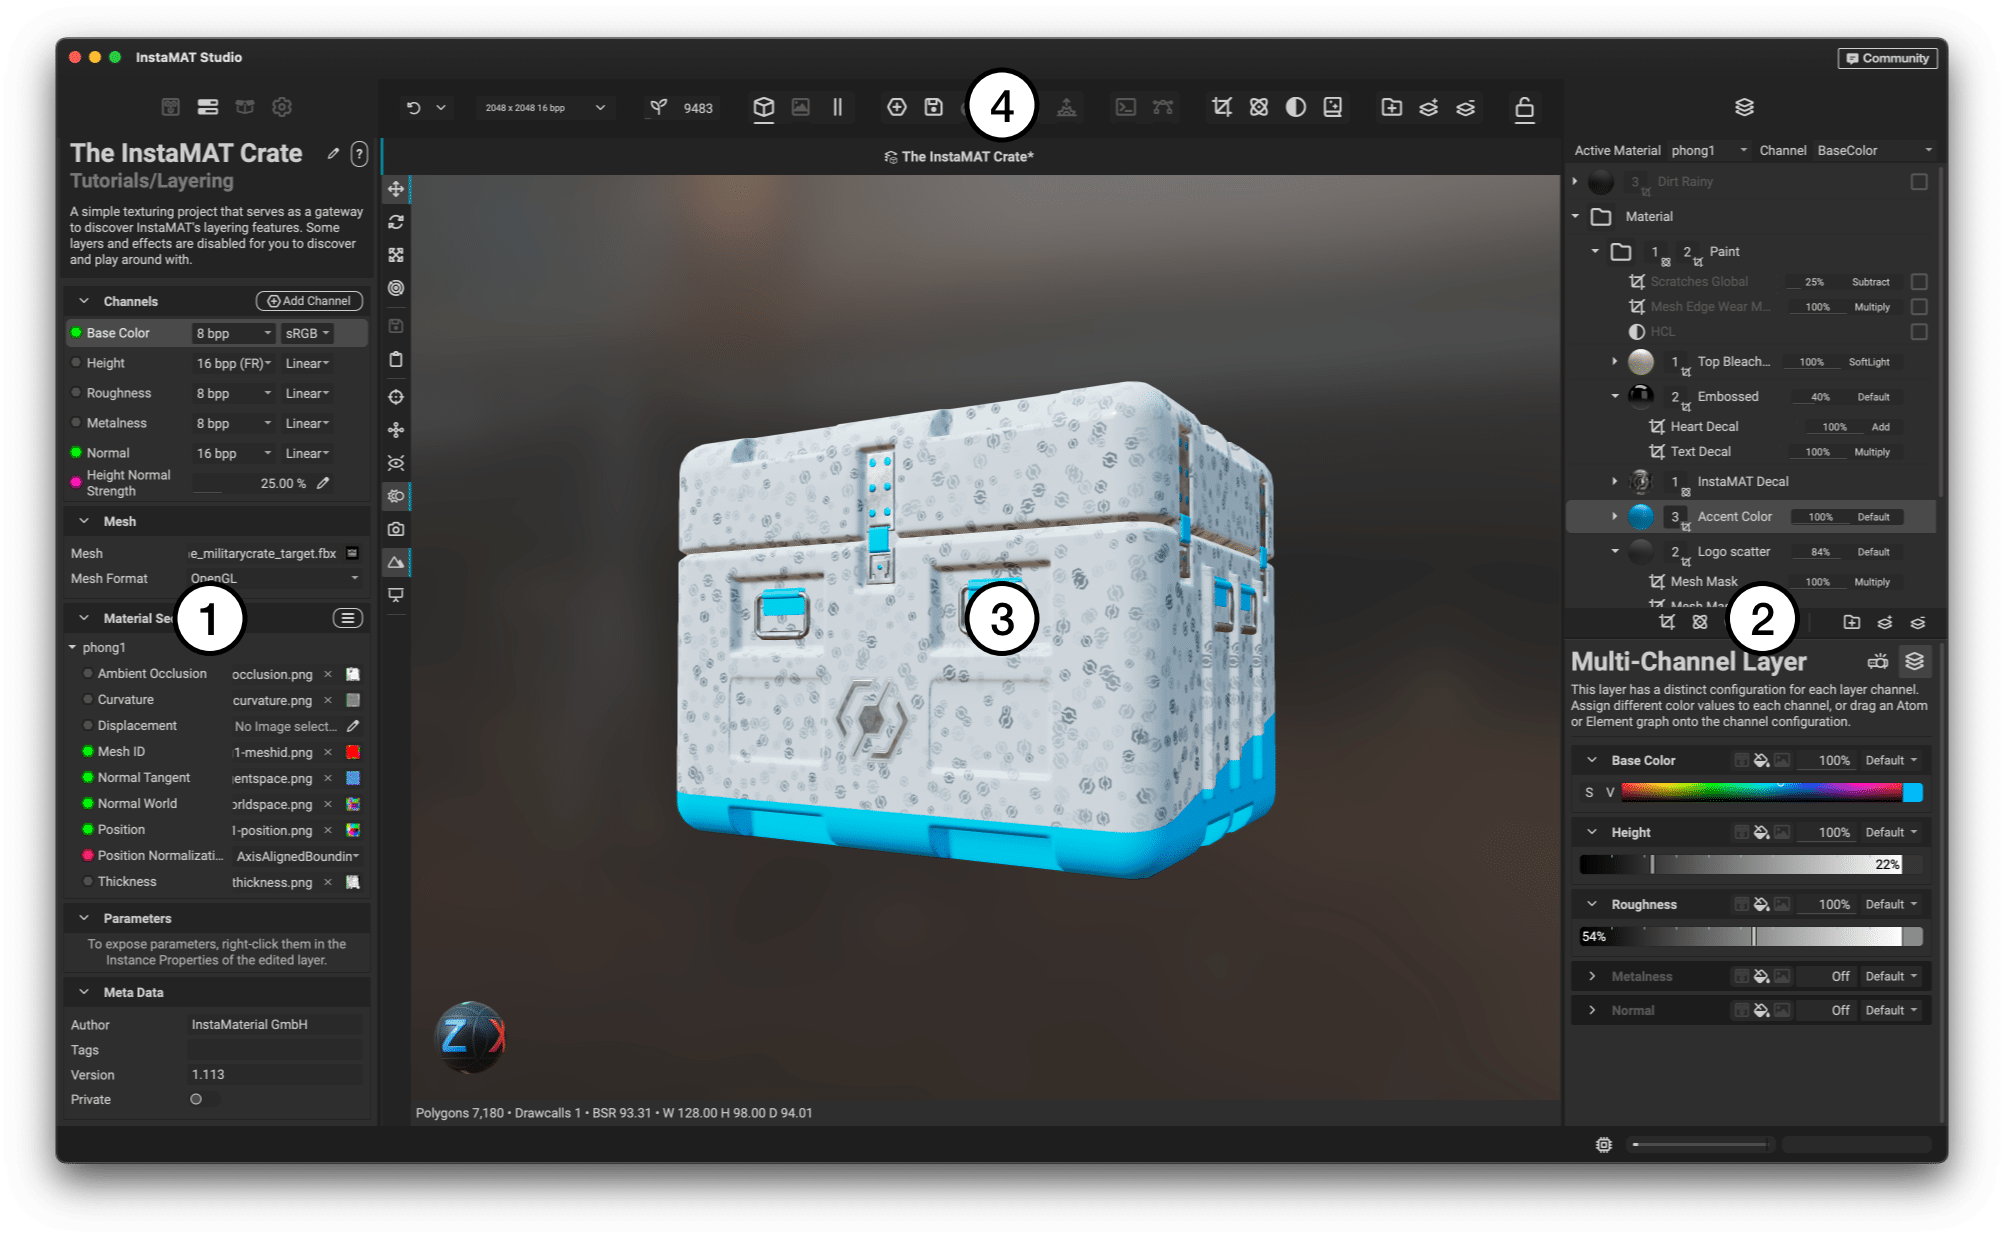Collapse the Embossed layer group
The height and width of the screenshot is (1237, 2004).
[1615, 396]
